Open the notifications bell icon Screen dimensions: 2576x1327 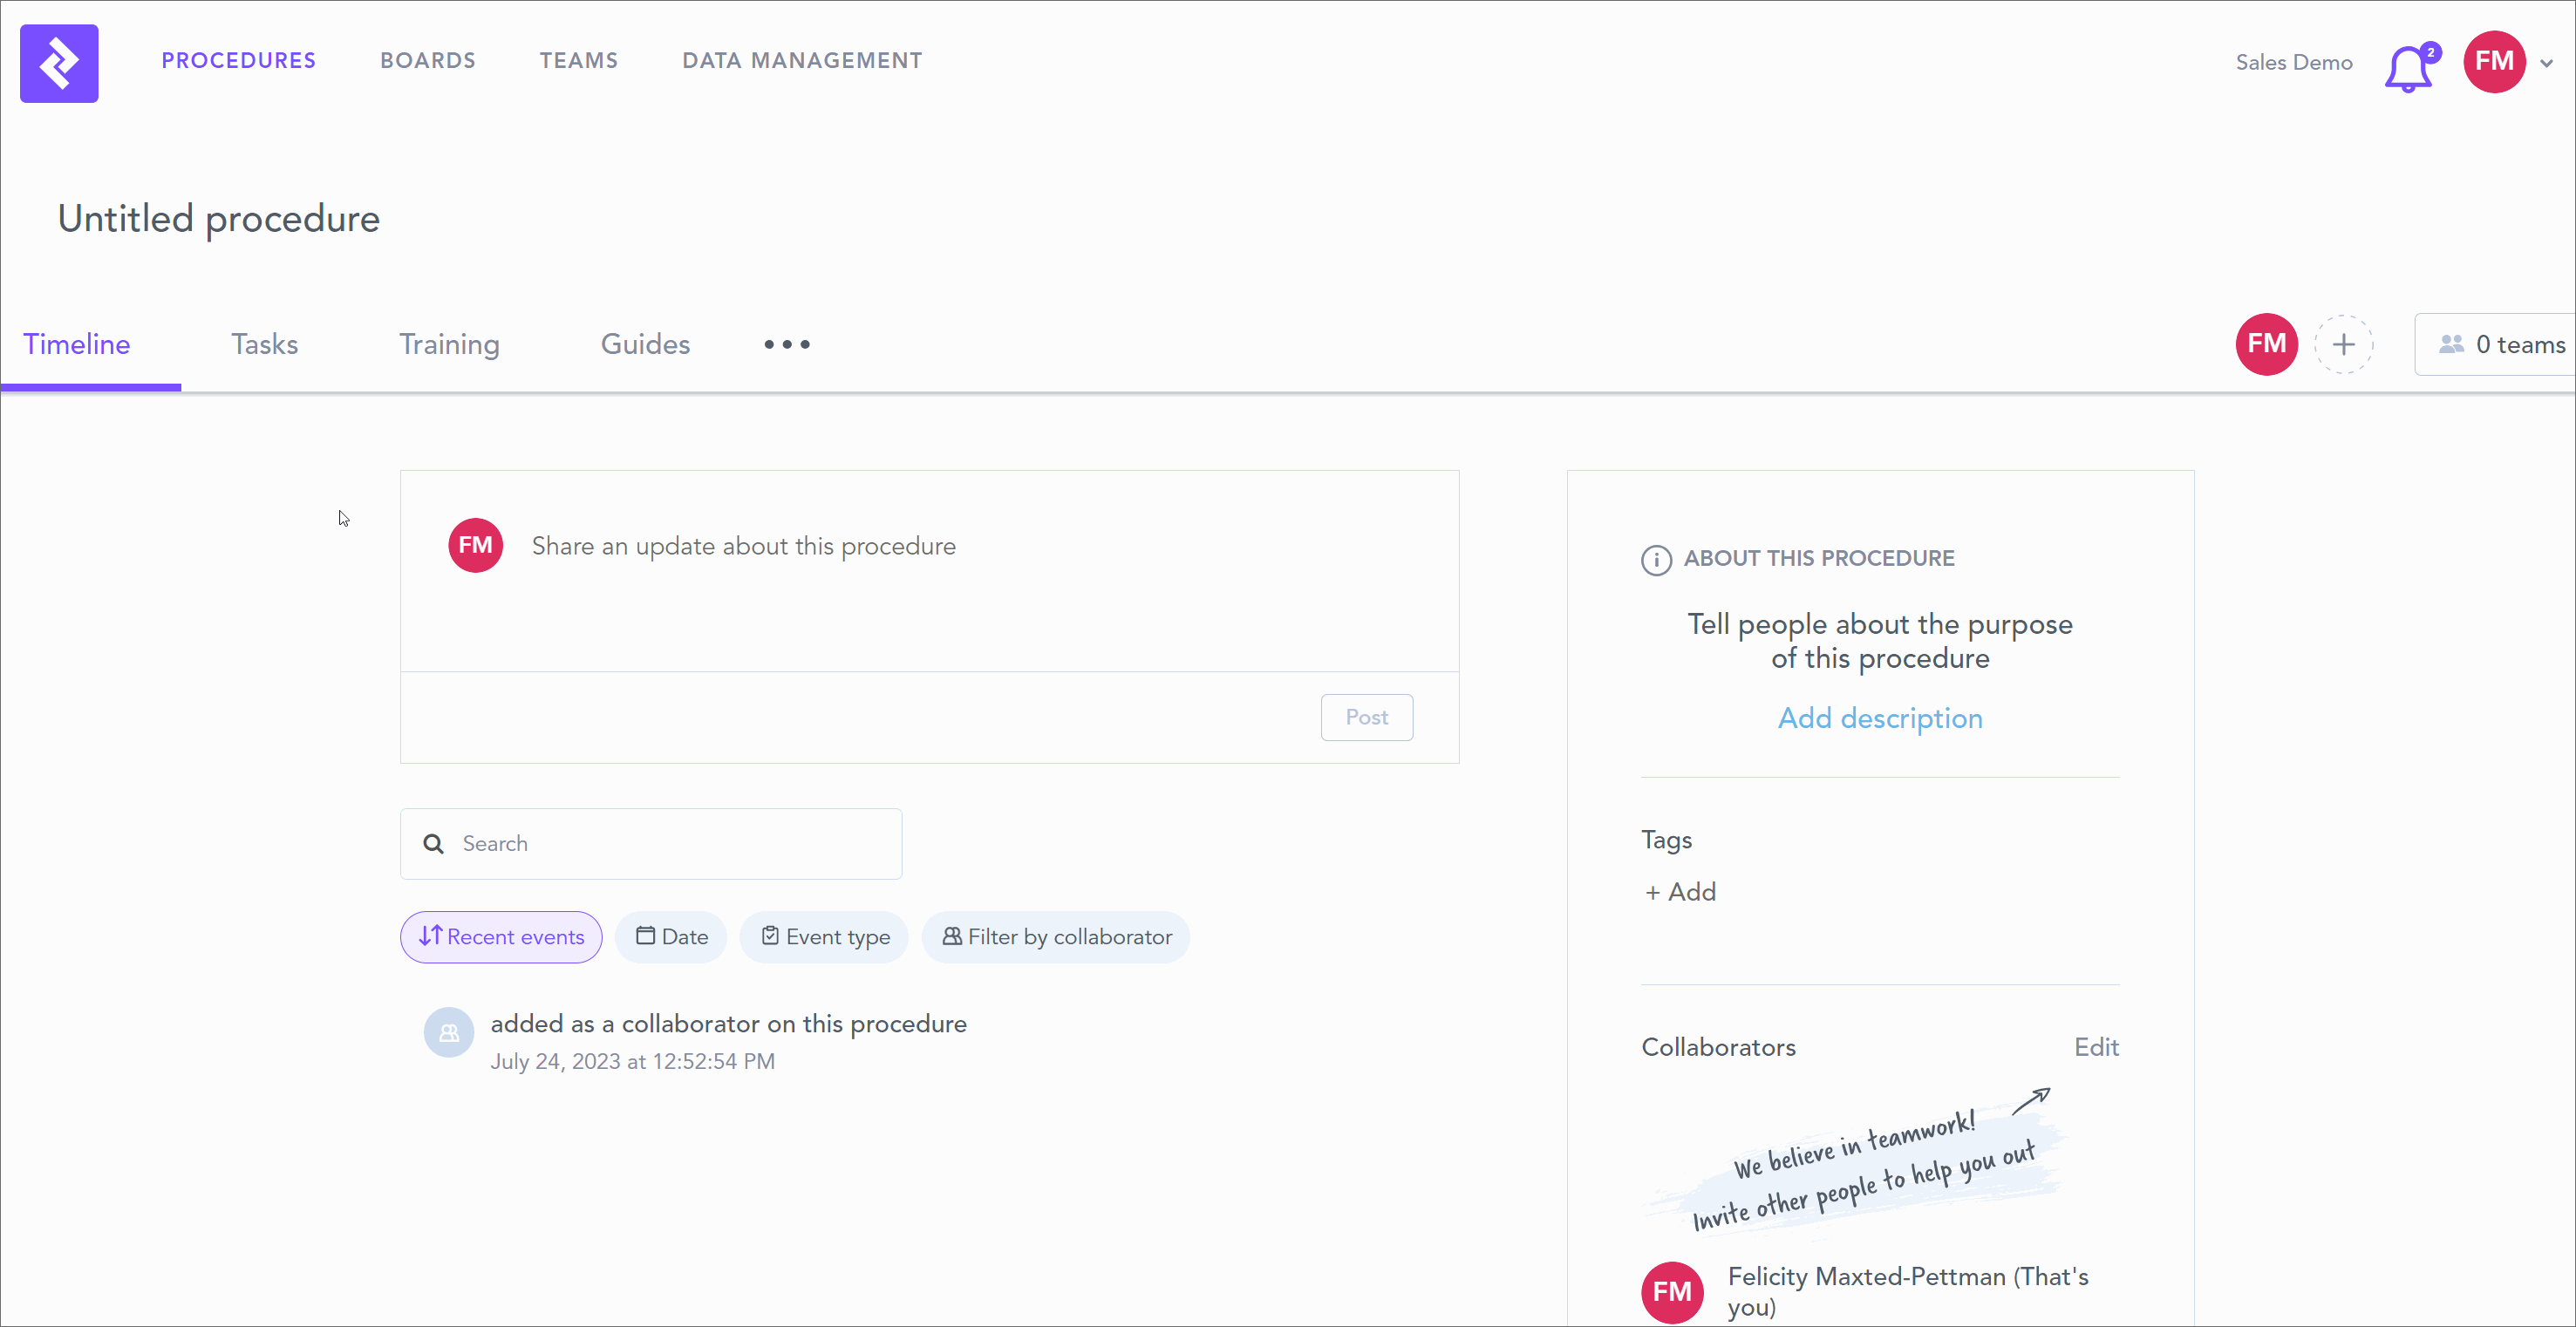tap(2408, 68)
